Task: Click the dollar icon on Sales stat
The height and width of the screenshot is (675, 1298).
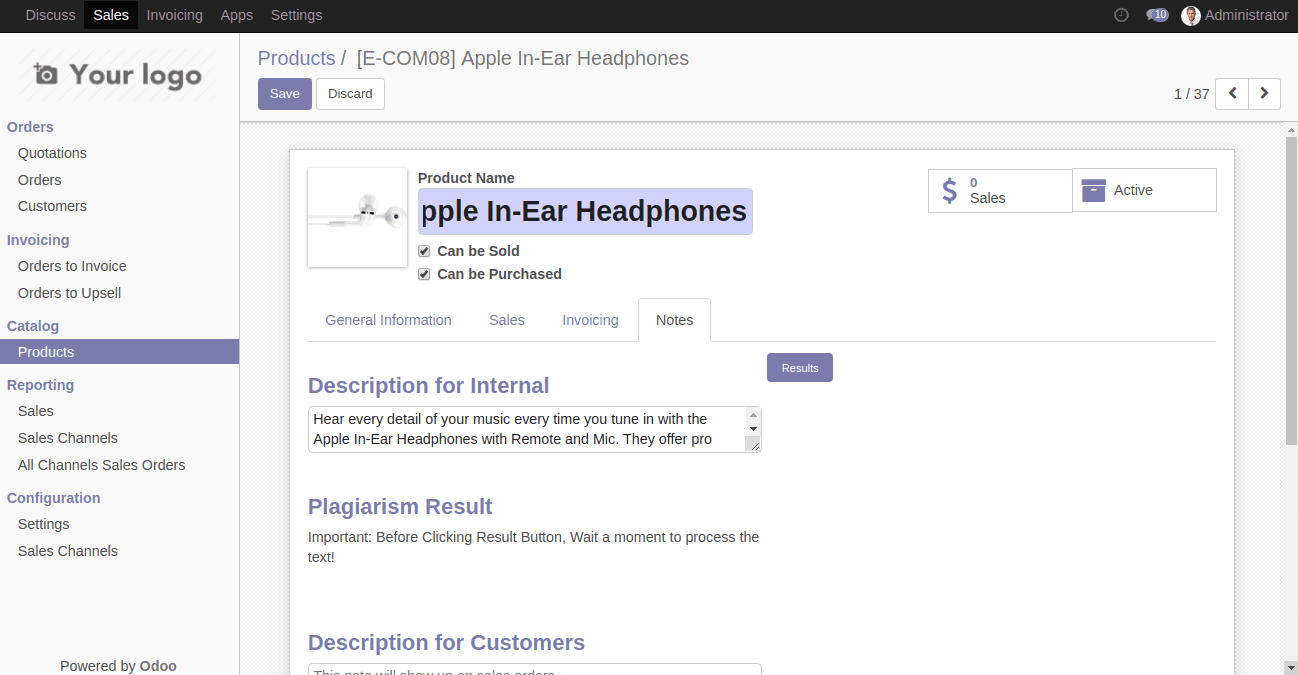Action: (950, 190)
